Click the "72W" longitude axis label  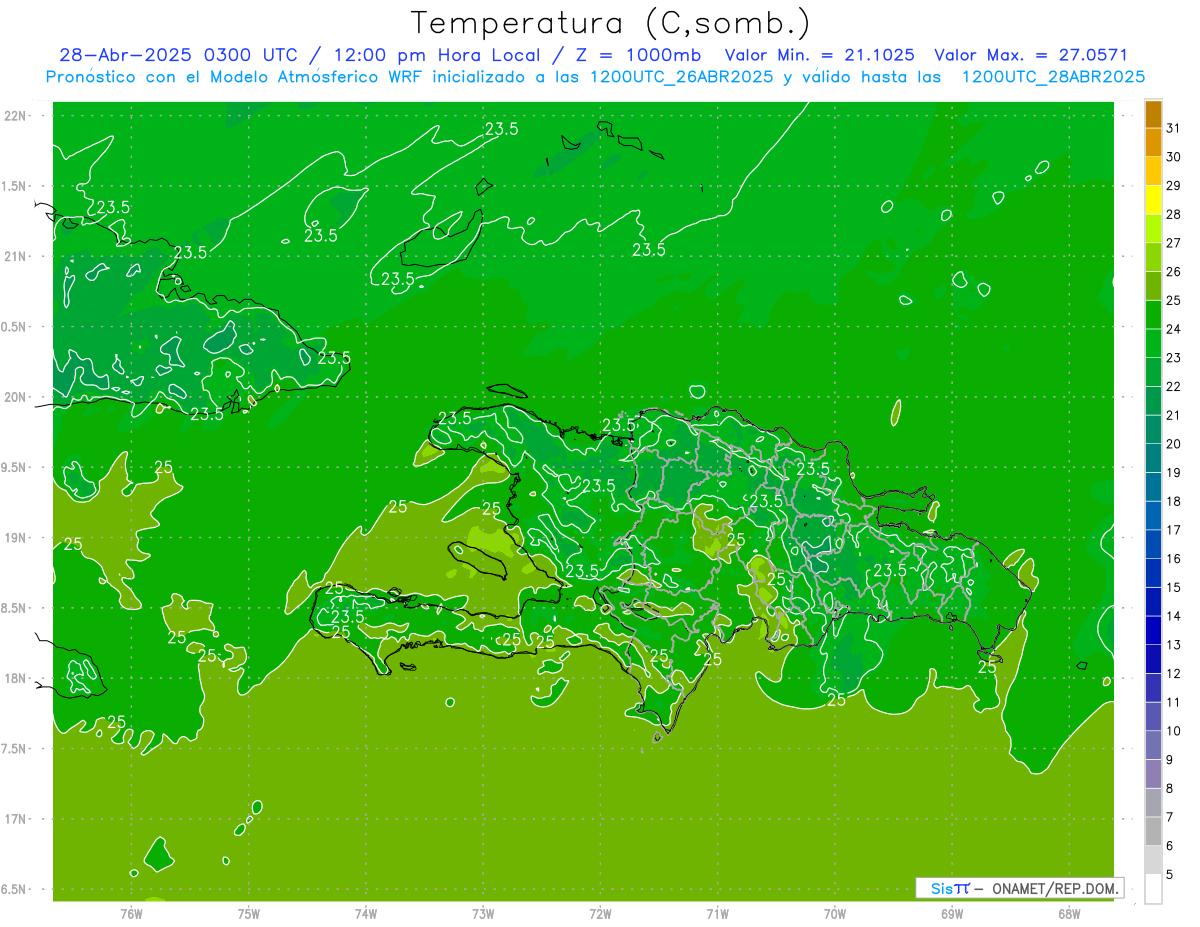[x=600, y=913]
